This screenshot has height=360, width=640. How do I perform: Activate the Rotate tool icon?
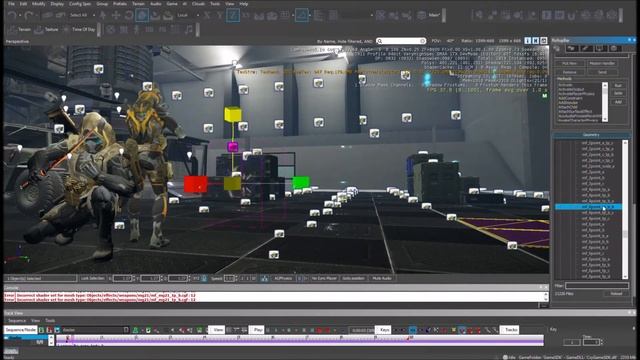point(129,16)
